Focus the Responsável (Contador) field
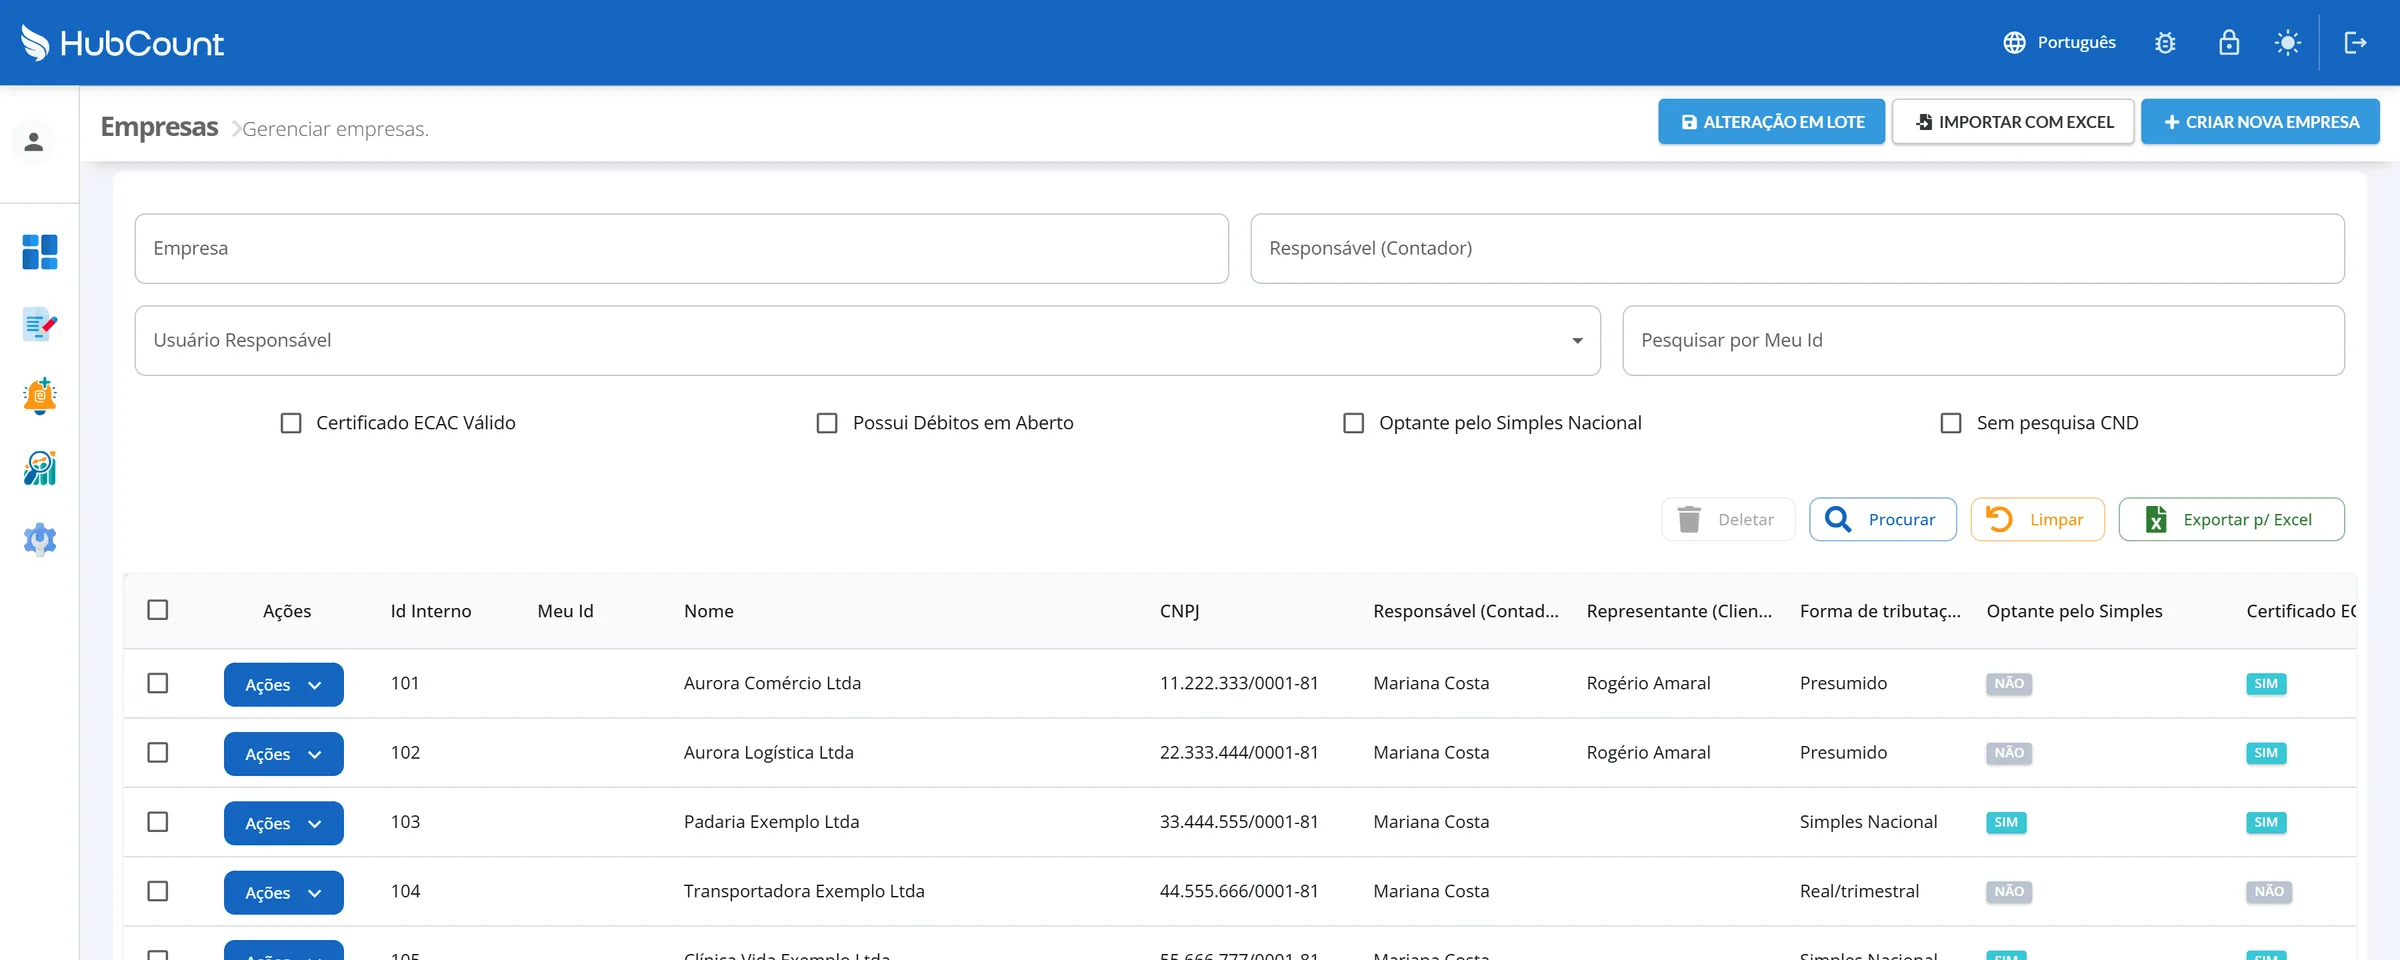Screen dimensions: 2400x960 click(x=1798, y=249)
